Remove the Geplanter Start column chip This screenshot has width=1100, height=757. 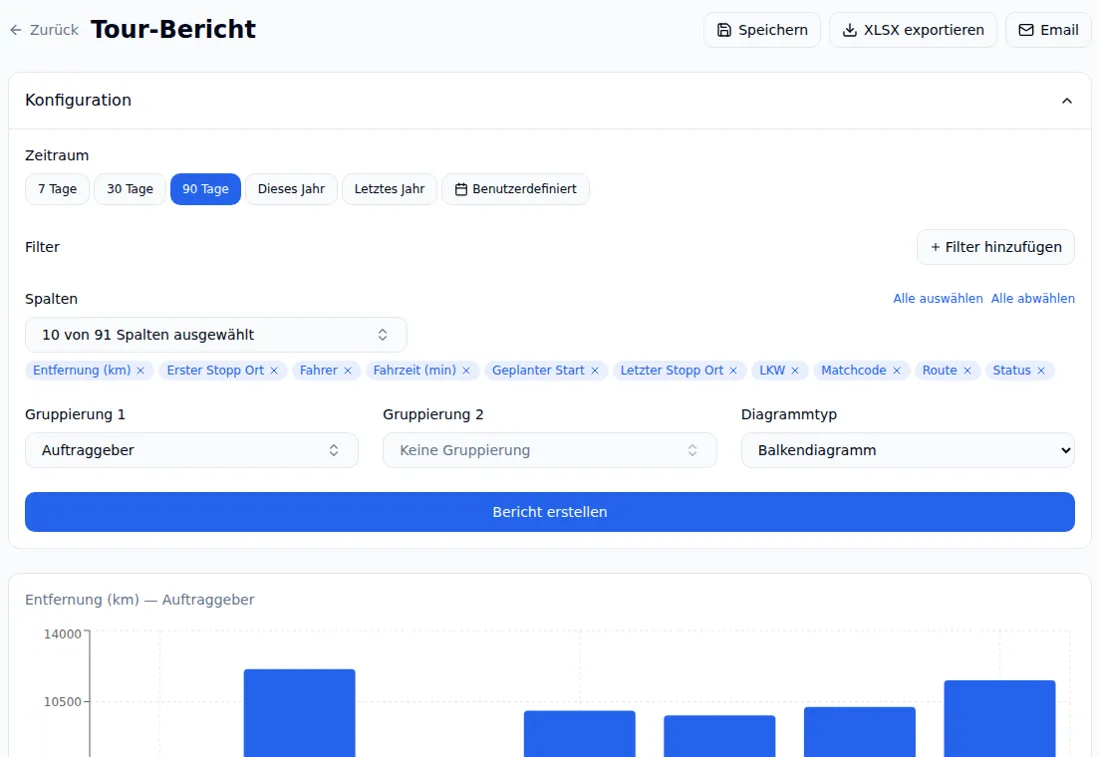[594, 370]
